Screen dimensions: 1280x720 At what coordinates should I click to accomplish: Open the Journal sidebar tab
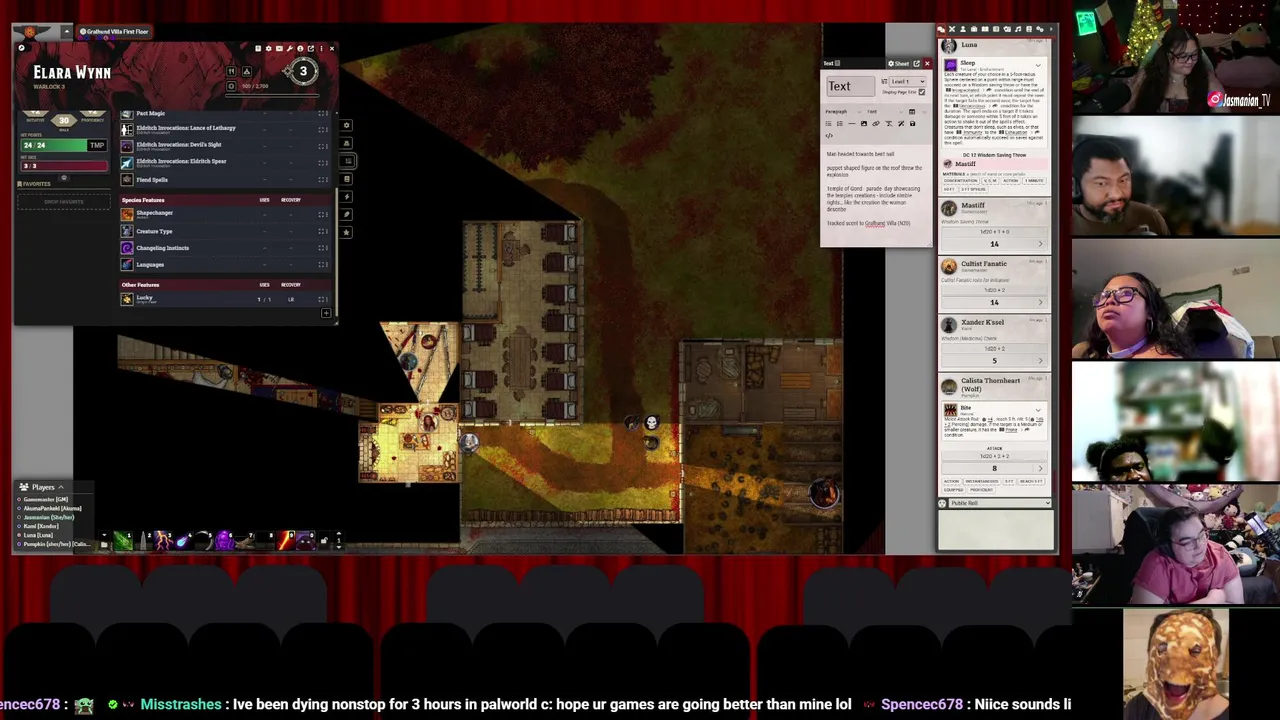coord(985,29)
